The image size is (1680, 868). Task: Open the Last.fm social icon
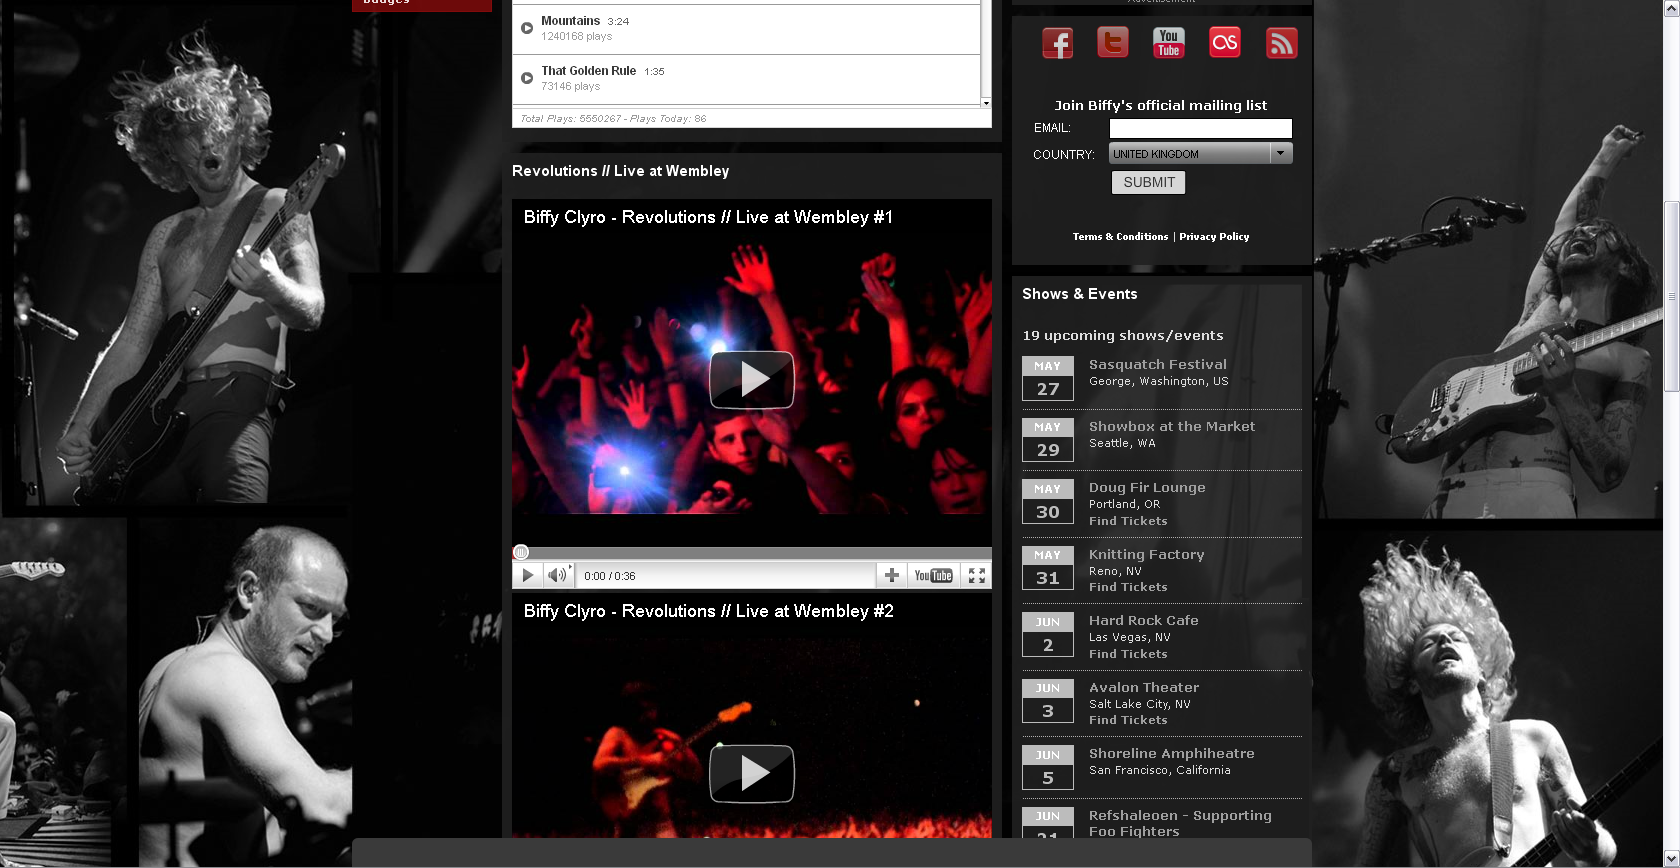pyautogui.click(x=1225, y=43)
